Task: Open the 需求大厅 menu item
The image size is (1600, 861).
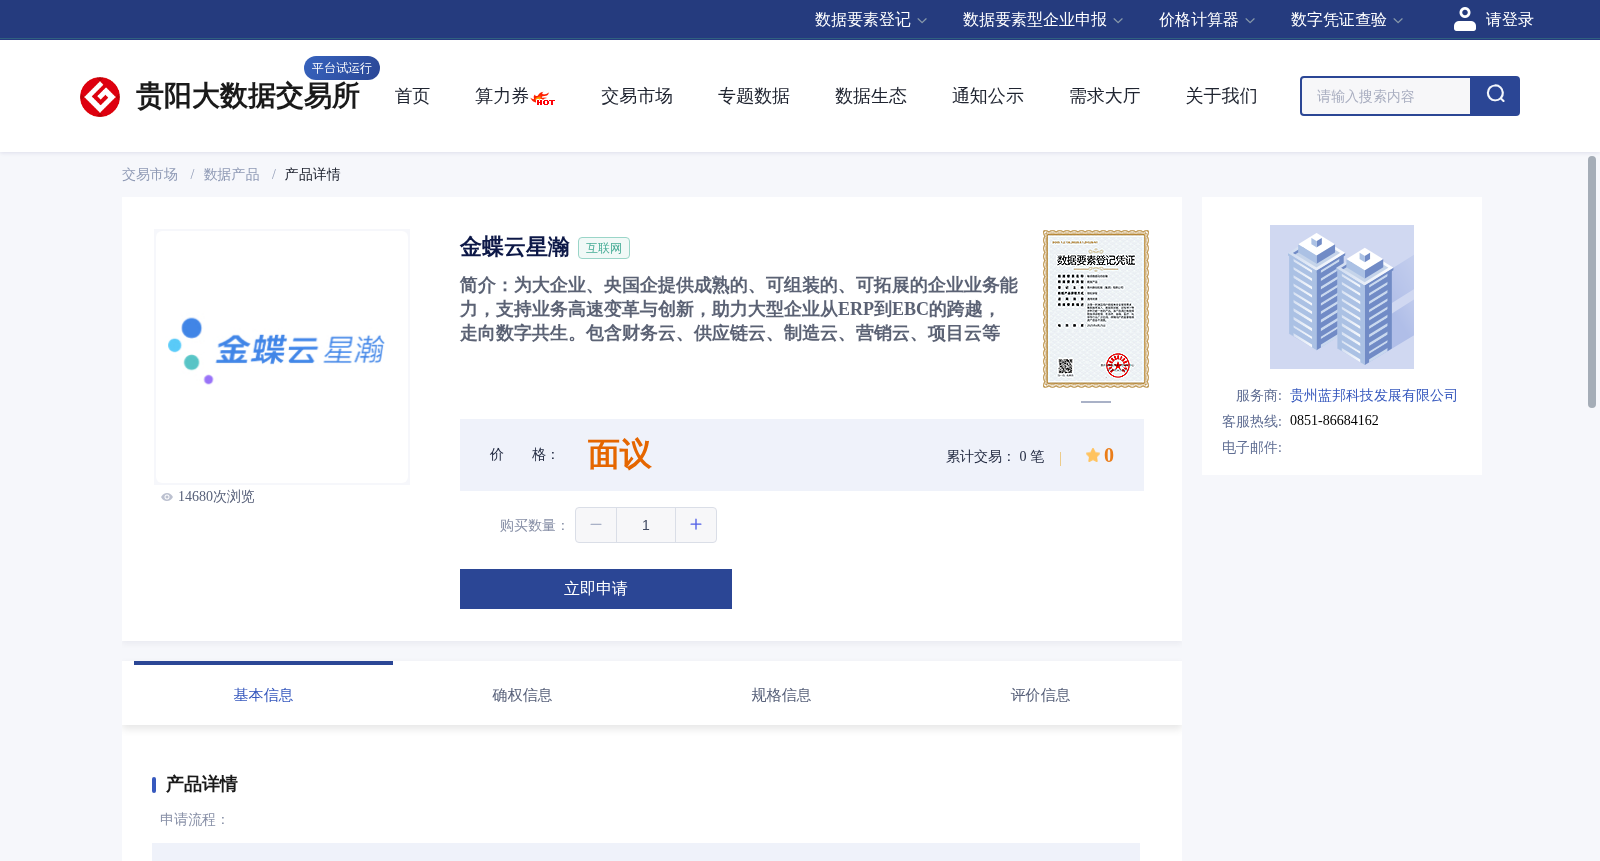Action: click(x=1105, y=96)
